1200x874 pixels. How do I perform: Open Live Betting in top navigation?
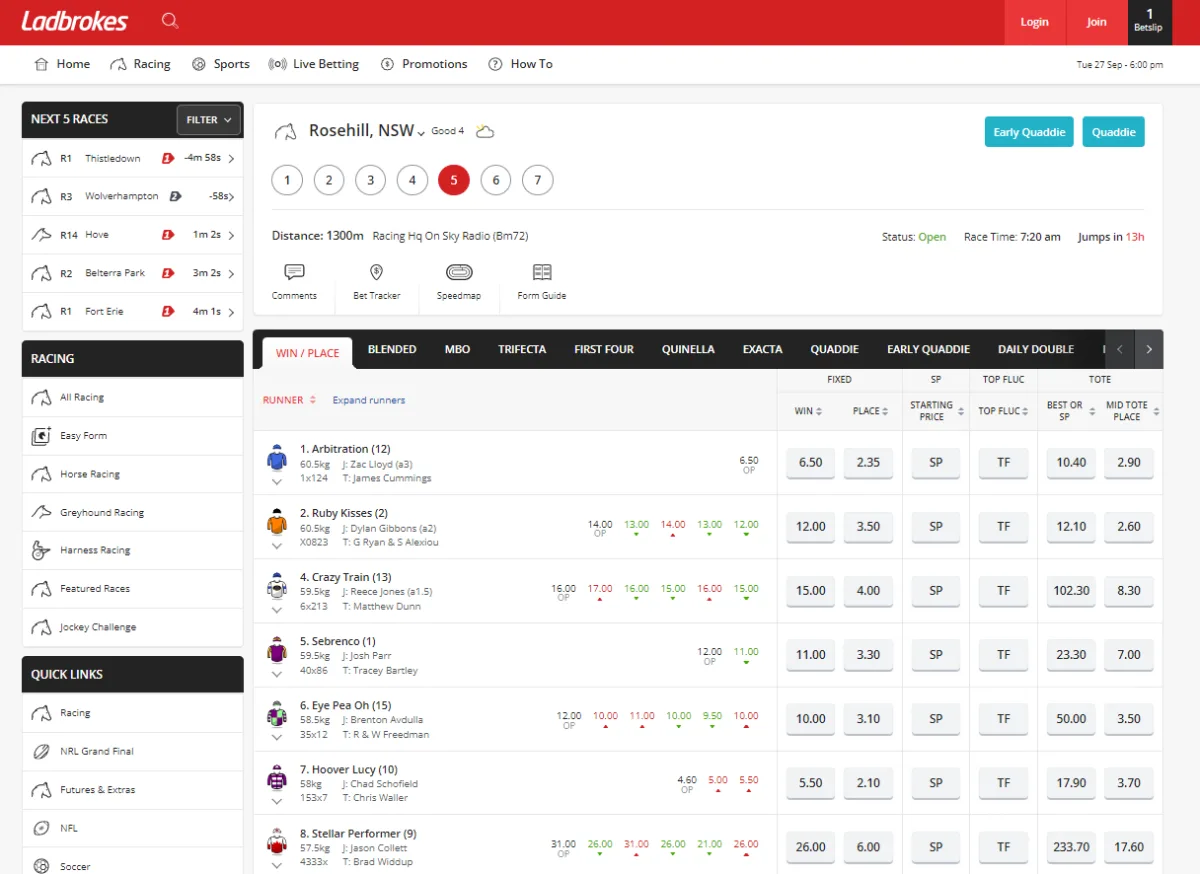tap(314, 64)
